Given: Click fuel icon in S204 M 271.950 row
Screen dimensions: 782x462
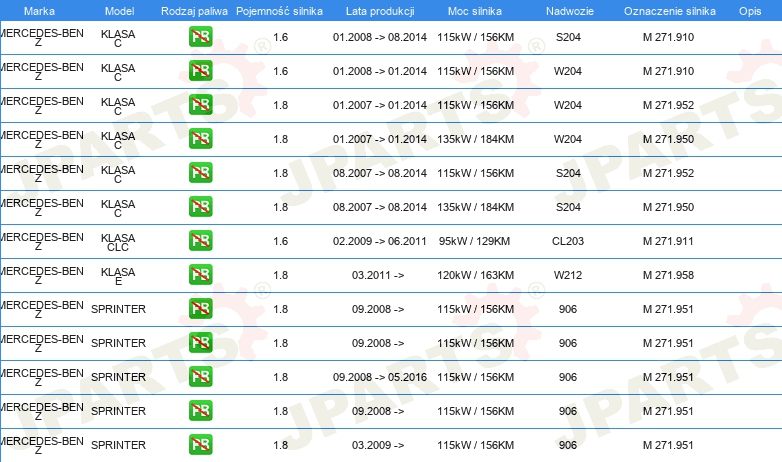Looking at the screenshot, I should 200,207.
